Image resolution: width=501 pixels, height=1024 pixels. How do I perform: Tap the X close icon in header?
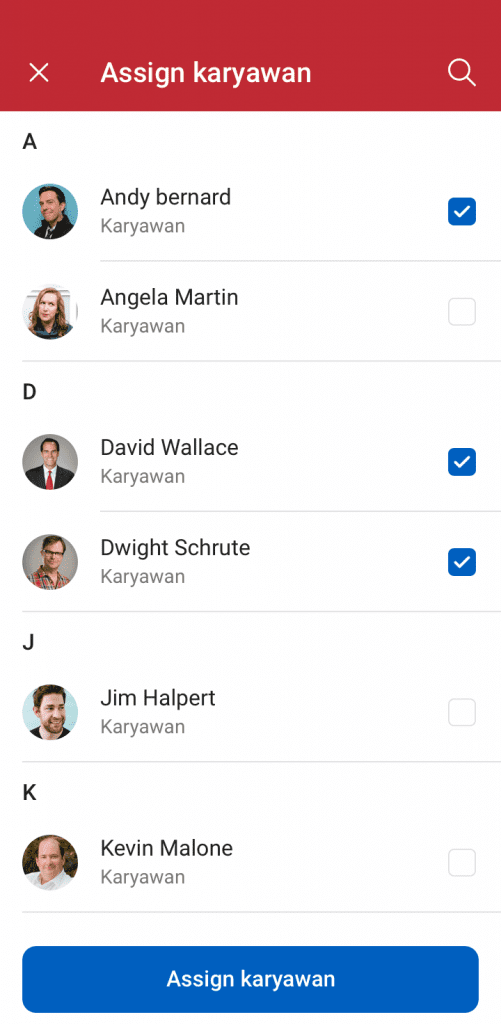(39, 72)
